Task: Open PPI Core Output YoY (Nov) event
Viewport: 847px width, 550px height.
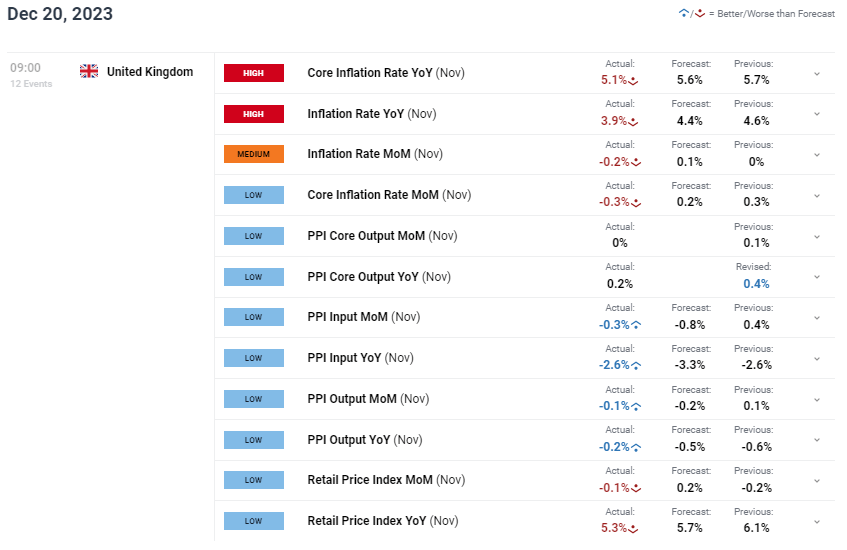Action: point(379,277)
